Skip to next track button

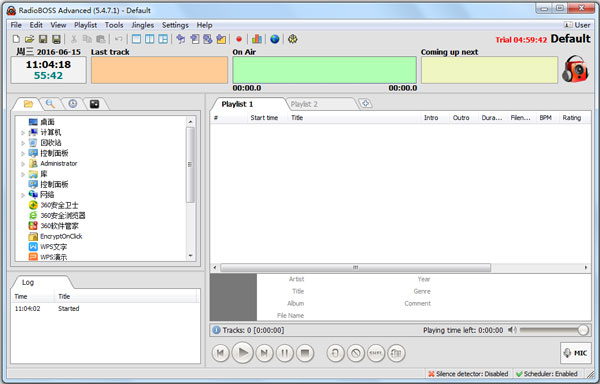pos(264,353)
